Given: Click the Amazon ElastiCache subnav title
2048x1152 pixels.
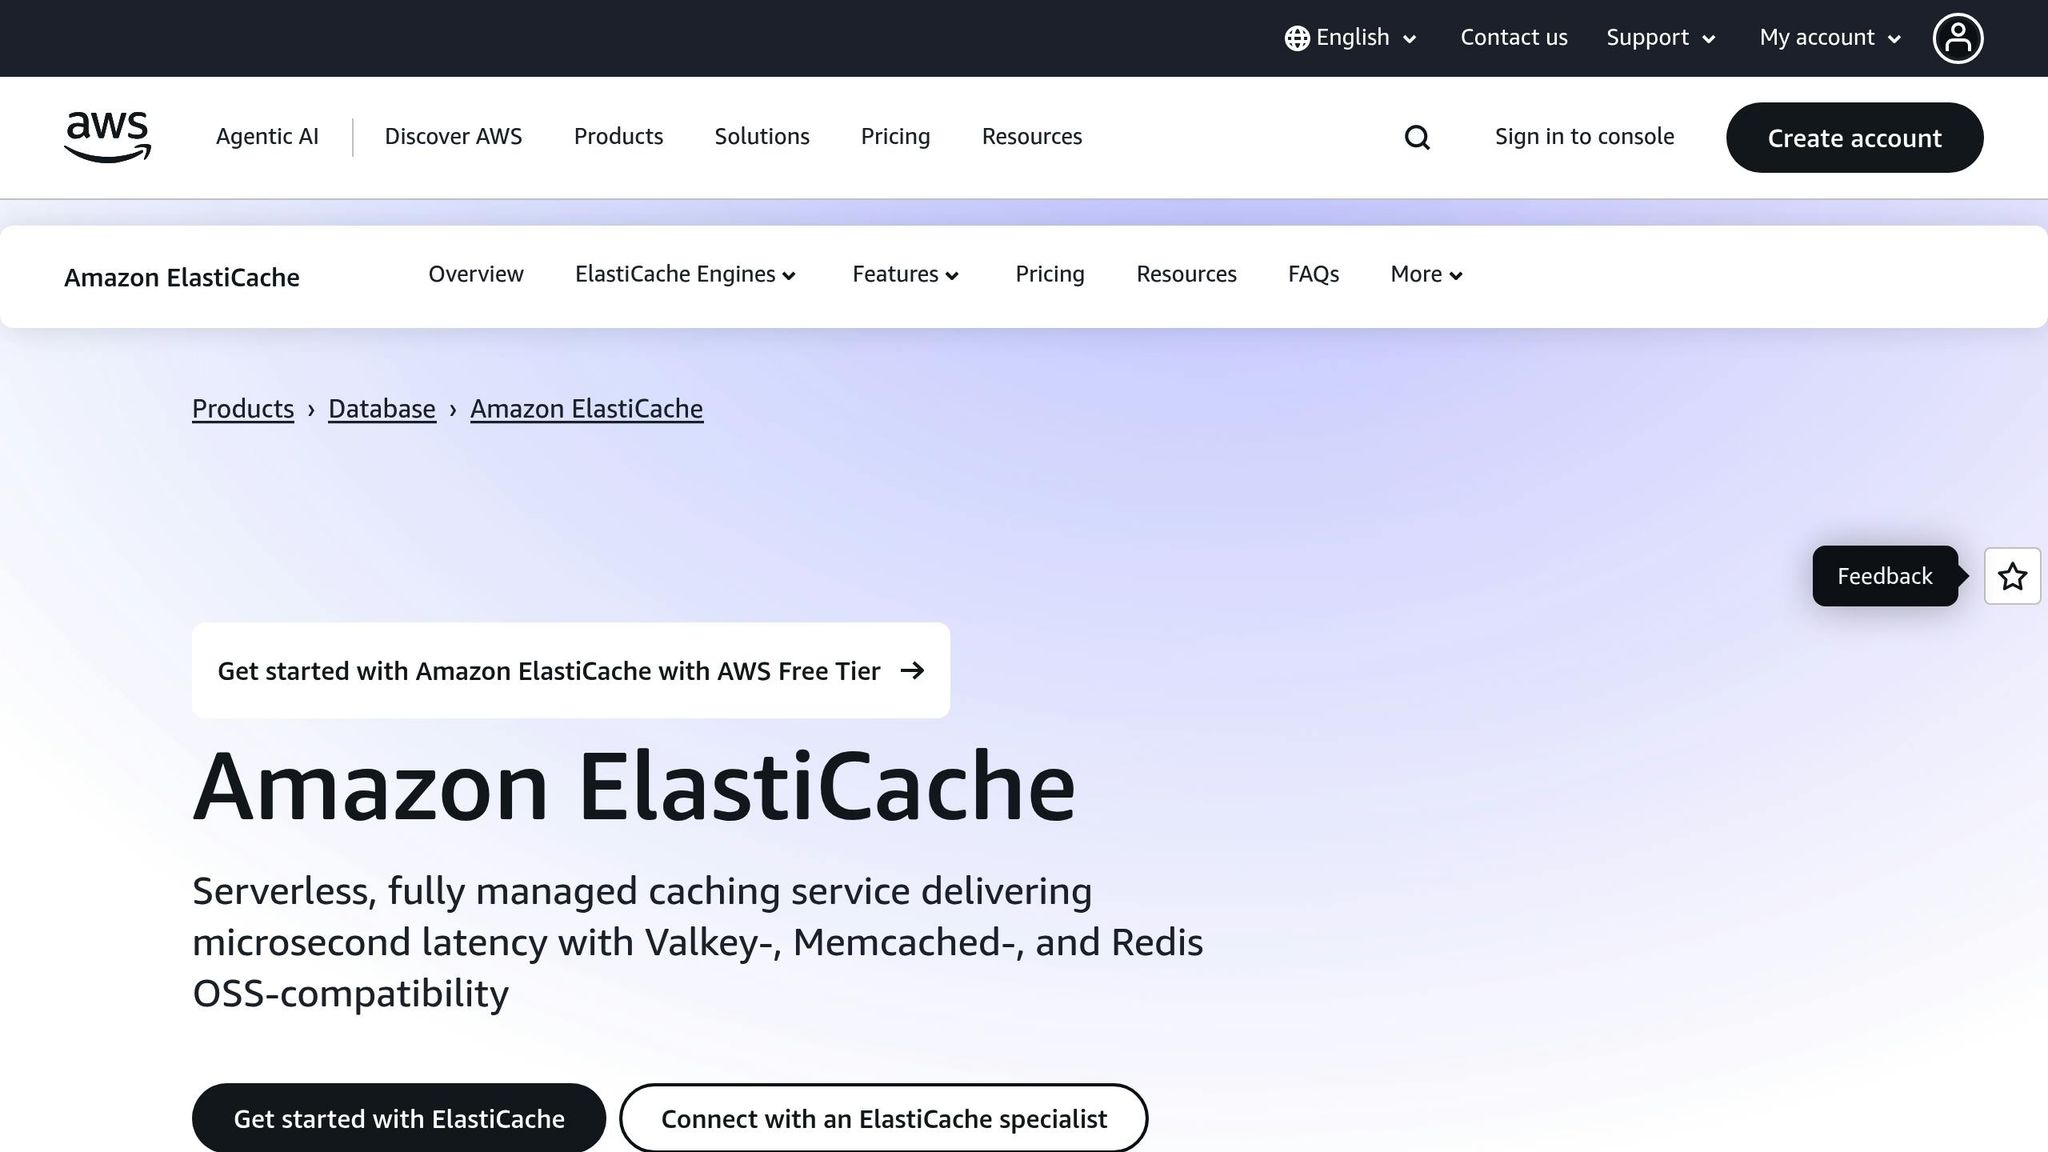Looking at the screenshot, I should [x=182, y=277].
